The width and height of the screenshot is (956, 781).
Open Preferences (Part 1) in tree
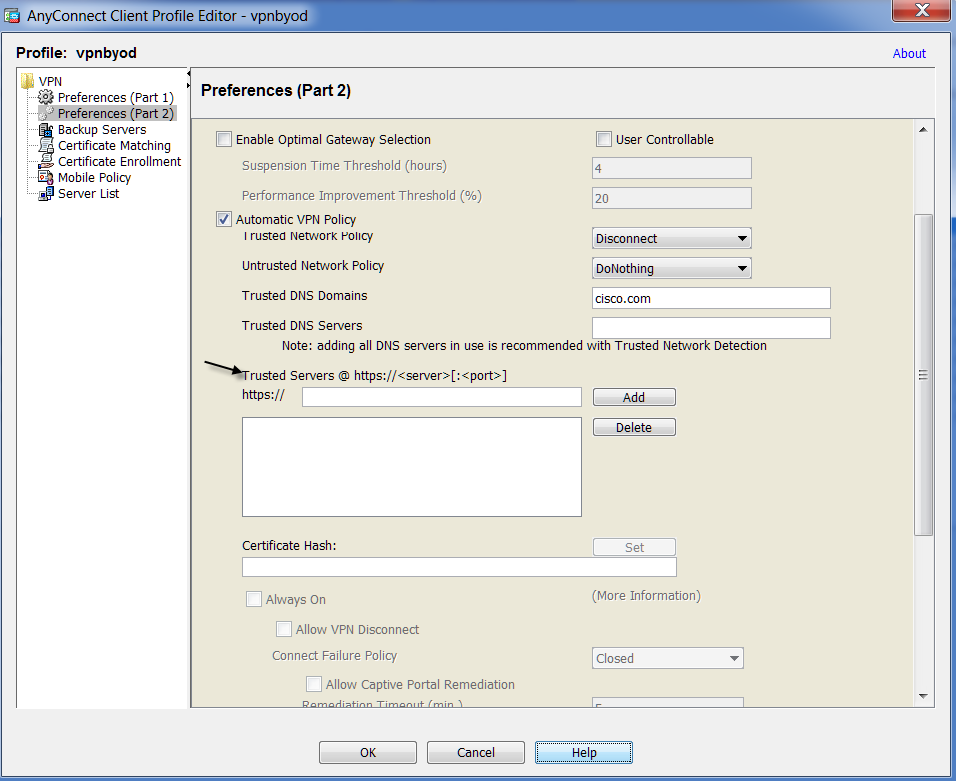116,98
